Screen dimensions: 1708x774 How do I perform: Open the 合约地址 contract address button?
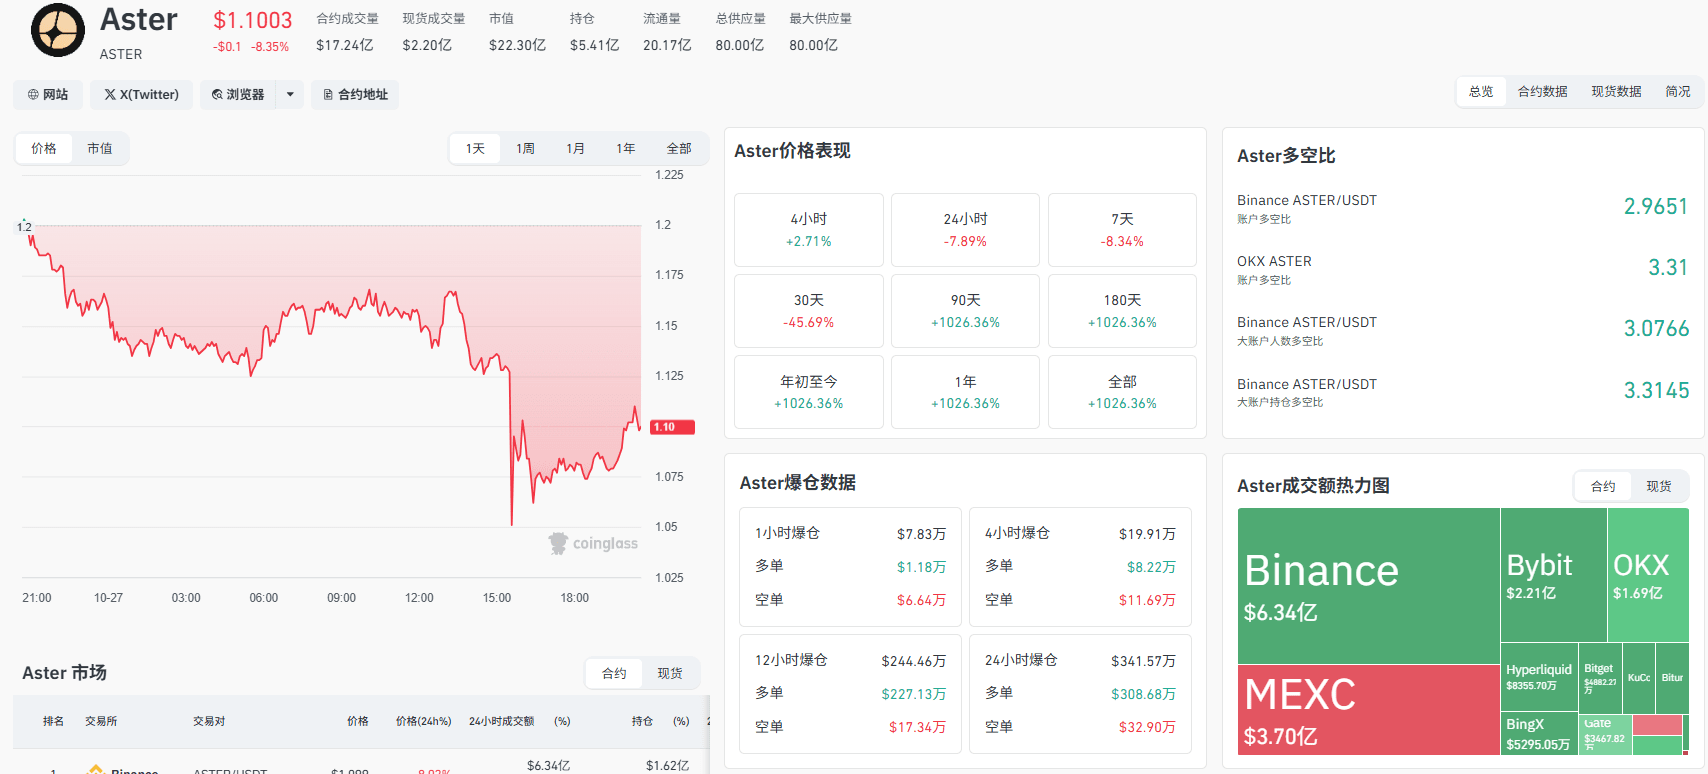pyautogui.click(x=355, y=94)
